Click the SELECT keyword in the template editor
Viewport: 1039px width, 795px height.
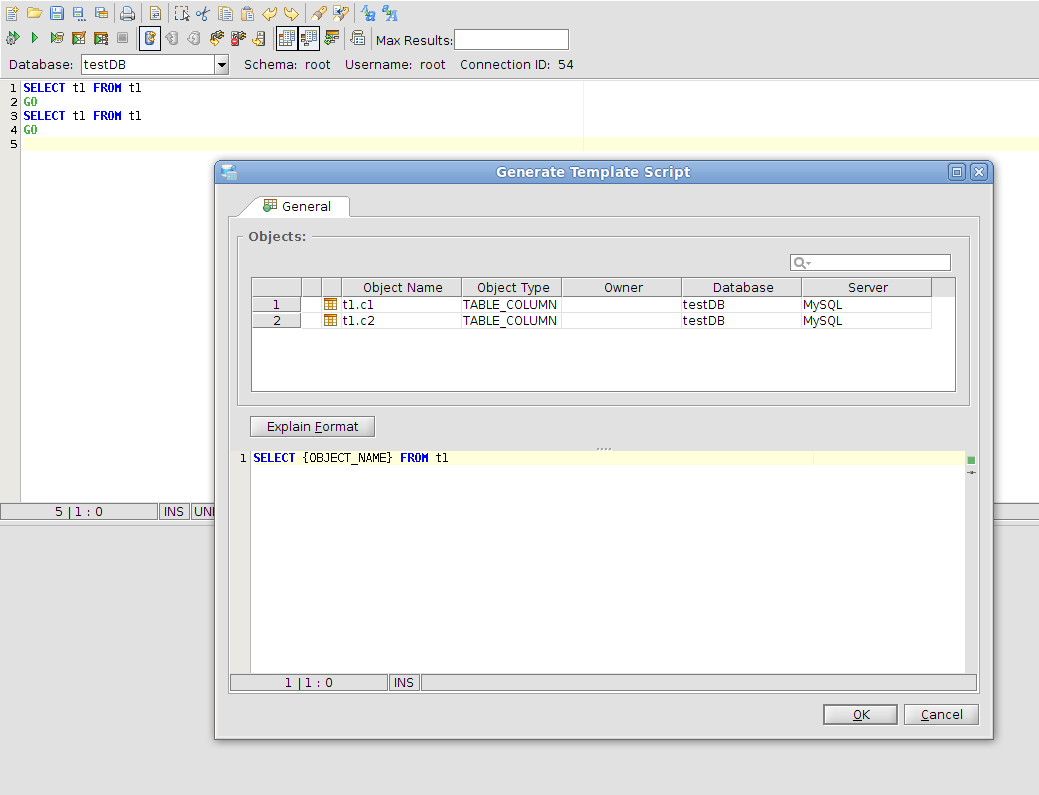(274, 458)
